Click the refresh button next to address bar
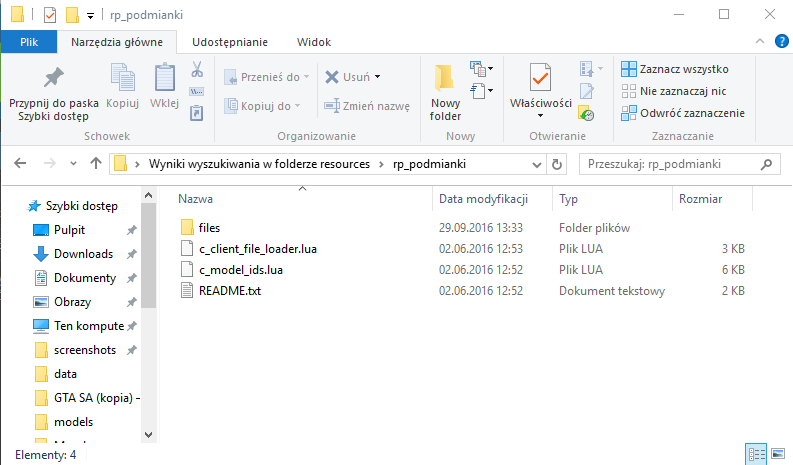793x465 pixels. click(557, 164)
